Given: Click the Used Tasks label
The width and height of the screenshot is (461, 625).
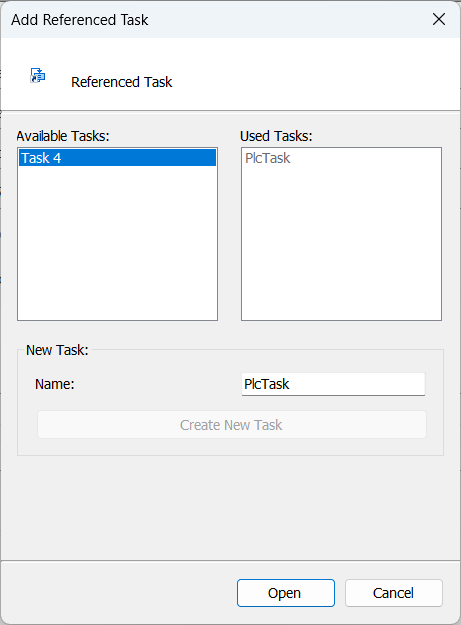Looking at the screenshot, I should (276, 136).
